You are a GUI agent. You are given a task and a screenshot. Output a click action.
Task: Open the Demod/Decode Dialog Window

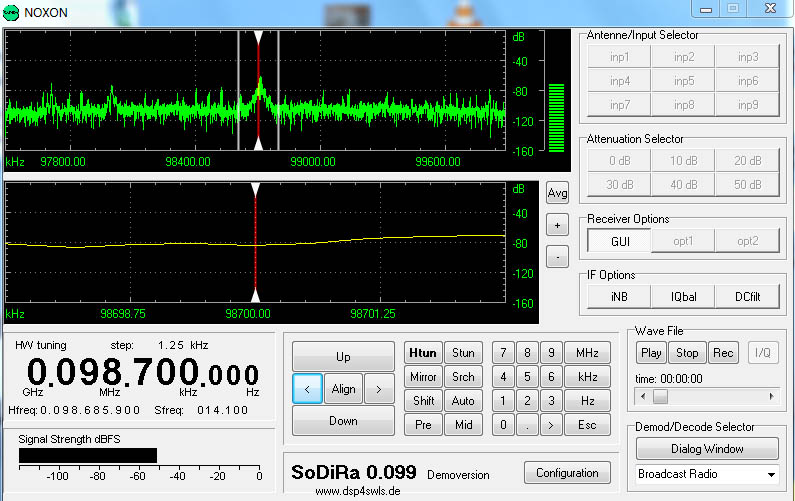click(x=708, y=449)
